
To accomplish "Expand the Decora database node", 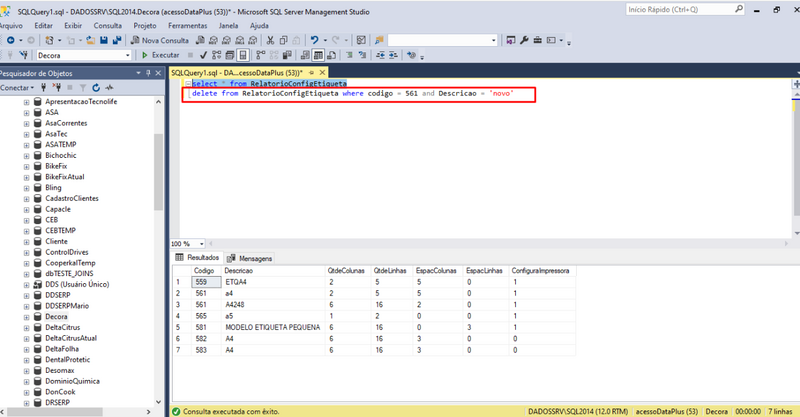I will 27,317.
